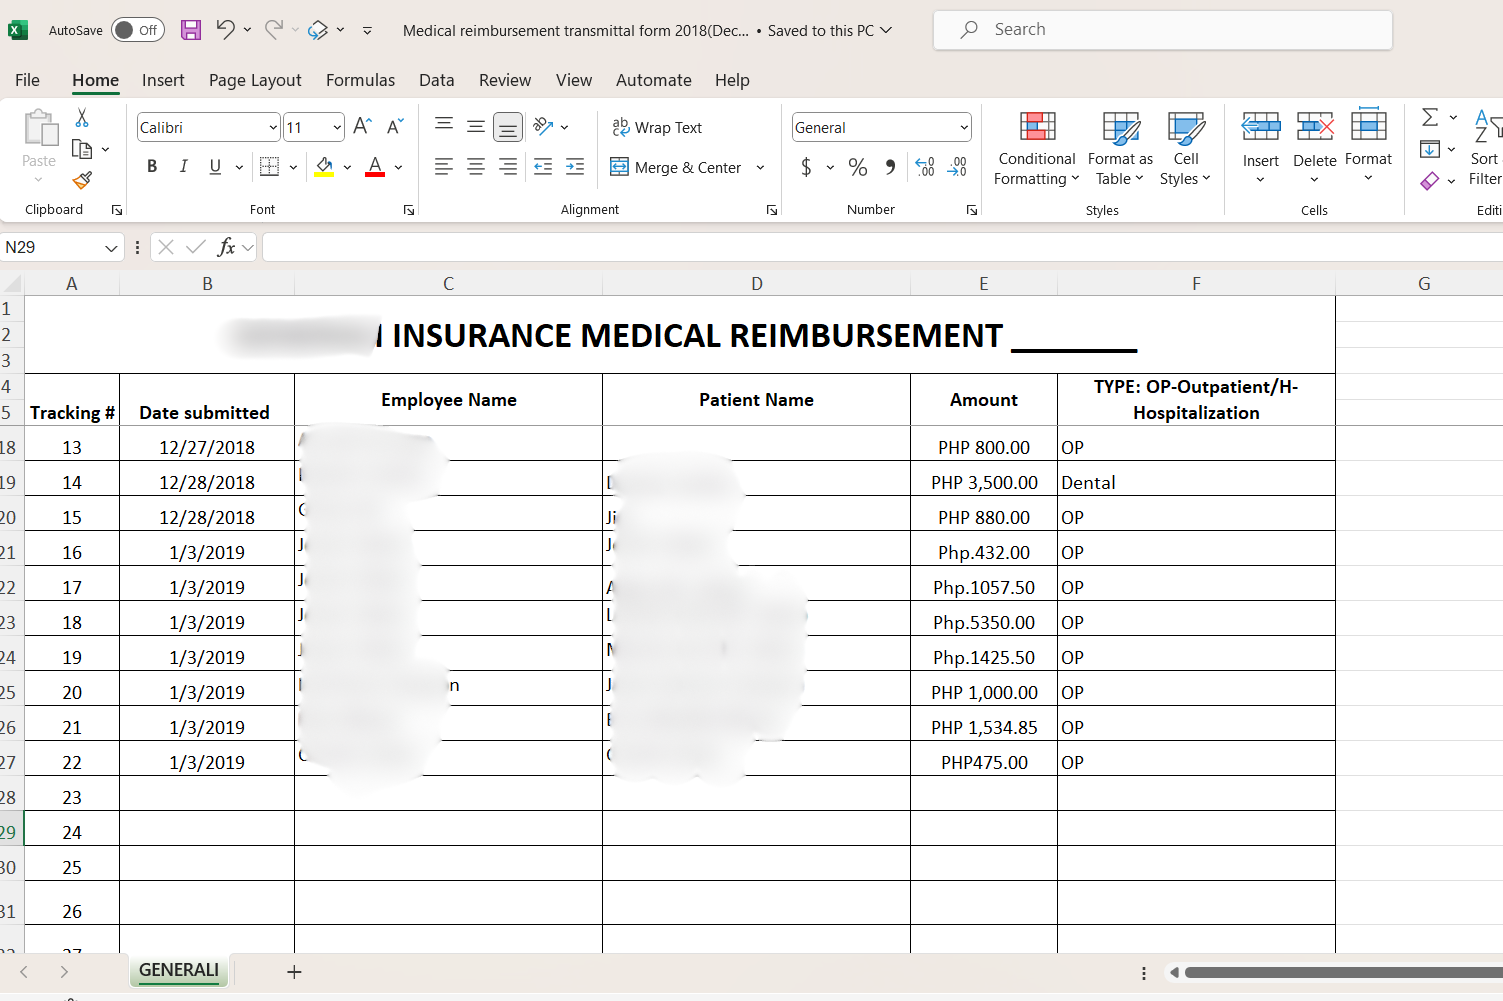Switch to the Insert tab

(163, 80)
